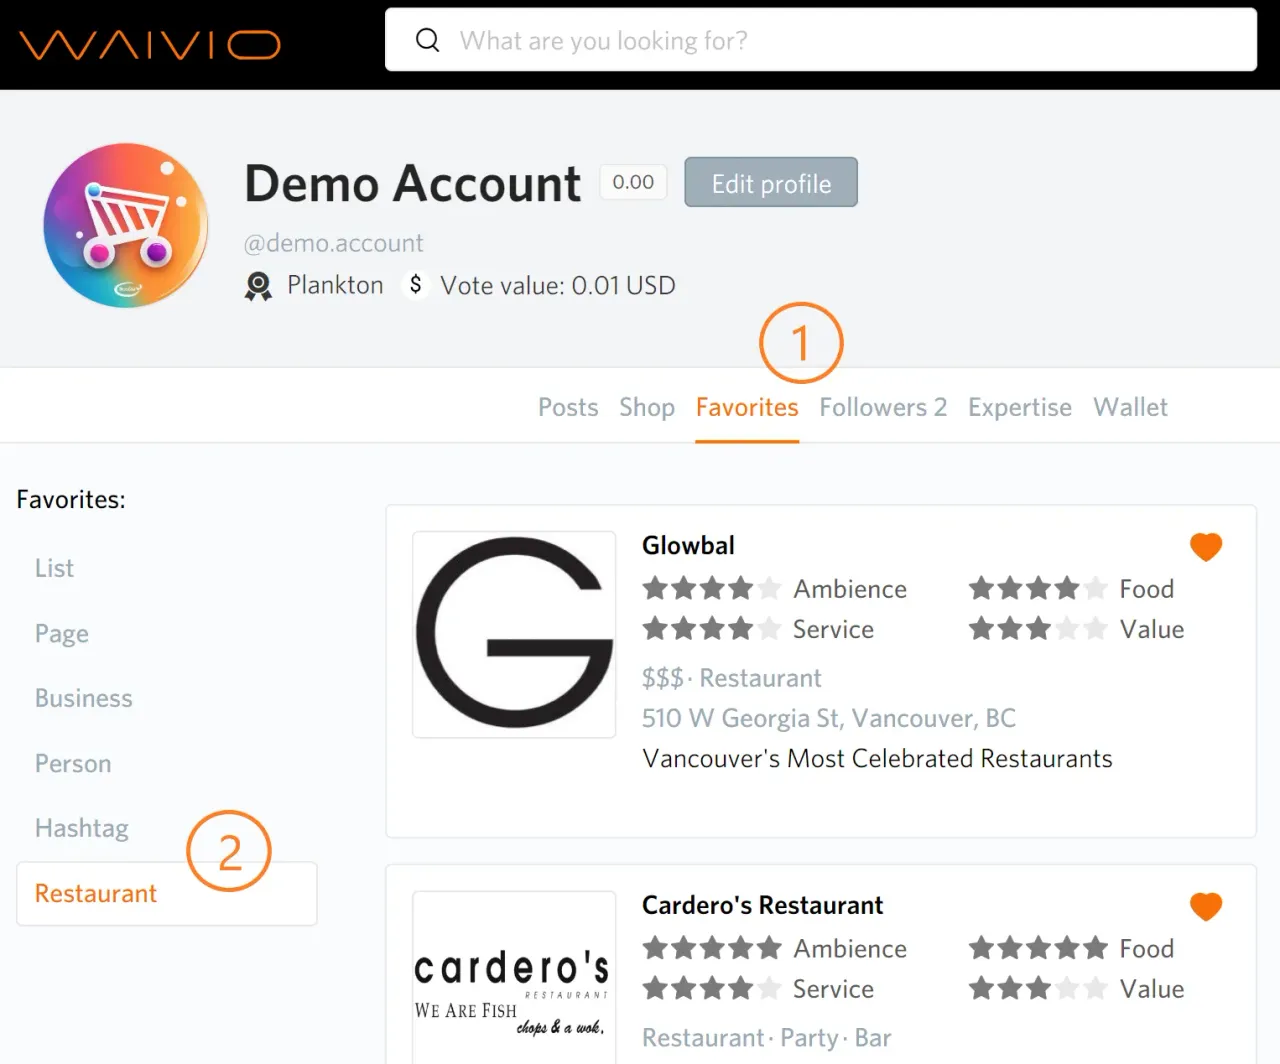Focus the 'What are you looking for?' search field
The image size is (1280, 1064).
pyautogui.click(x=820, y=40)
